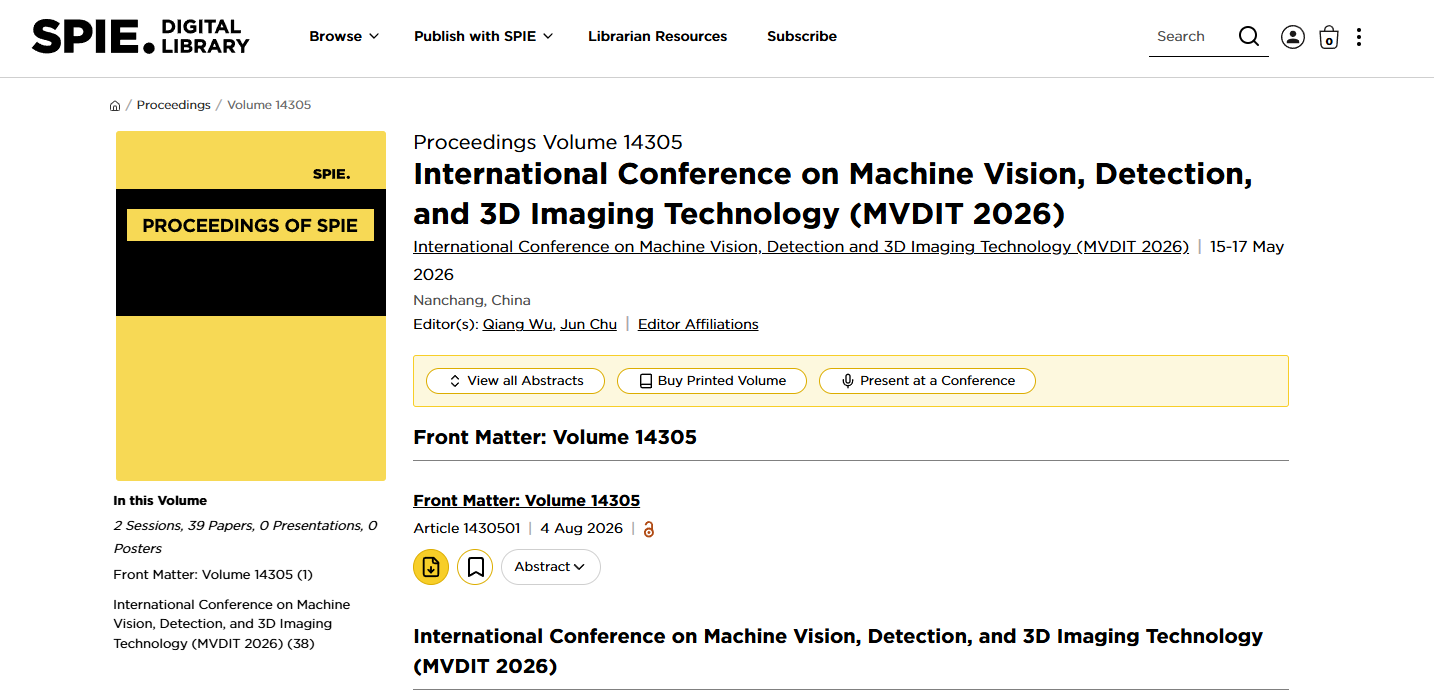This screenshot has width=1434, height=690.
Task: Open Librarian Resources
Action: 658,36
